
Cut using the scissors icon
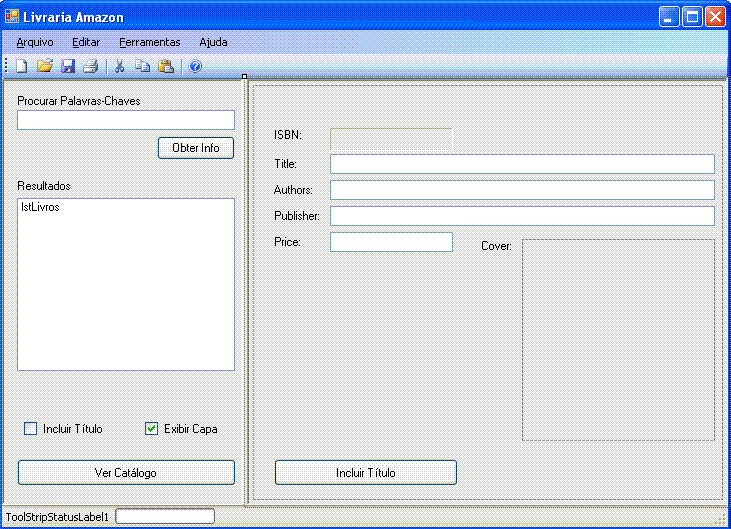(x=120, y=66)
